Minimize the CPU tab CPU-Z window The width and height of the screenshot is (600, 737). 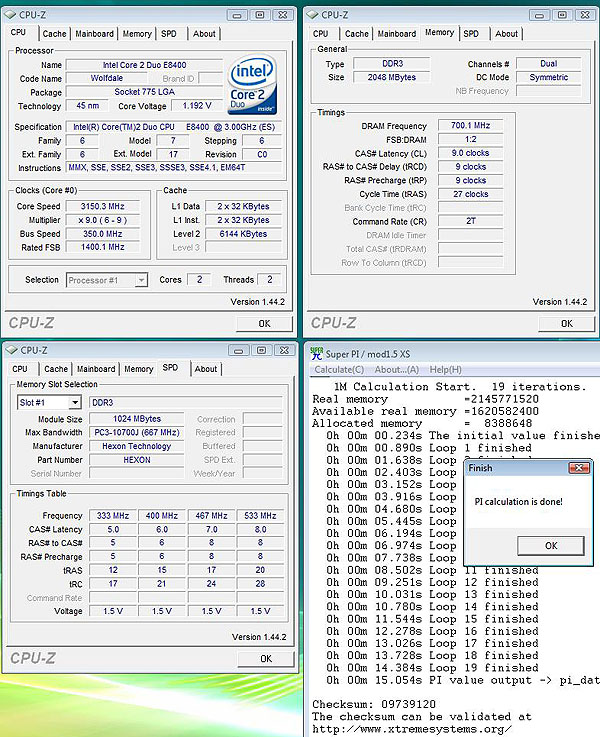click(237, 15)
